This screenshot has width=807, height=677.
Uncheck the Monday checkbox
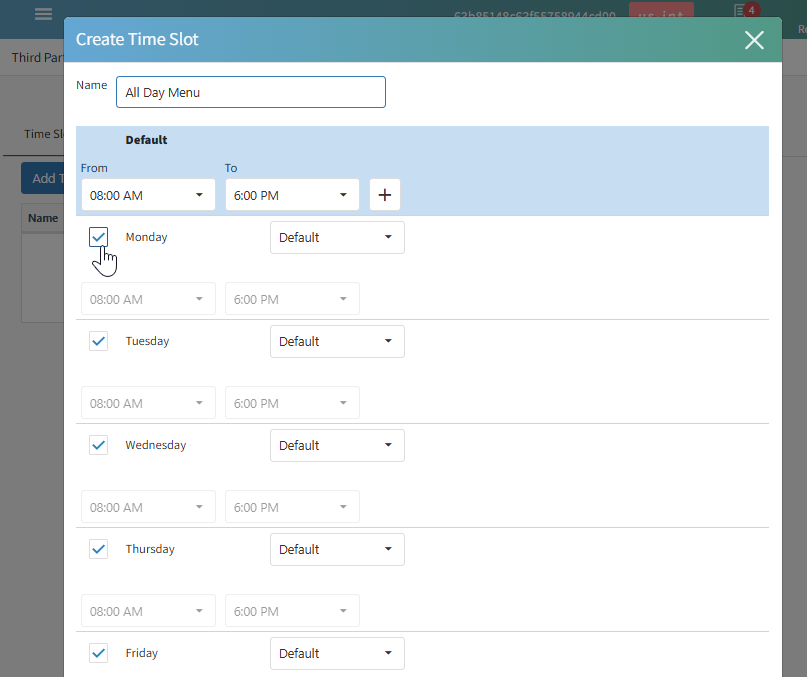[x=98, y=237]
